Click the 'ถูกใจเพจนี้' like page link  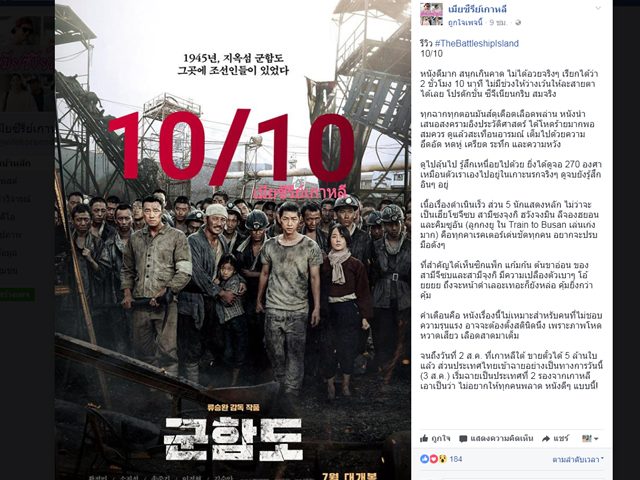pyautogui.click(x=465, y=23)
